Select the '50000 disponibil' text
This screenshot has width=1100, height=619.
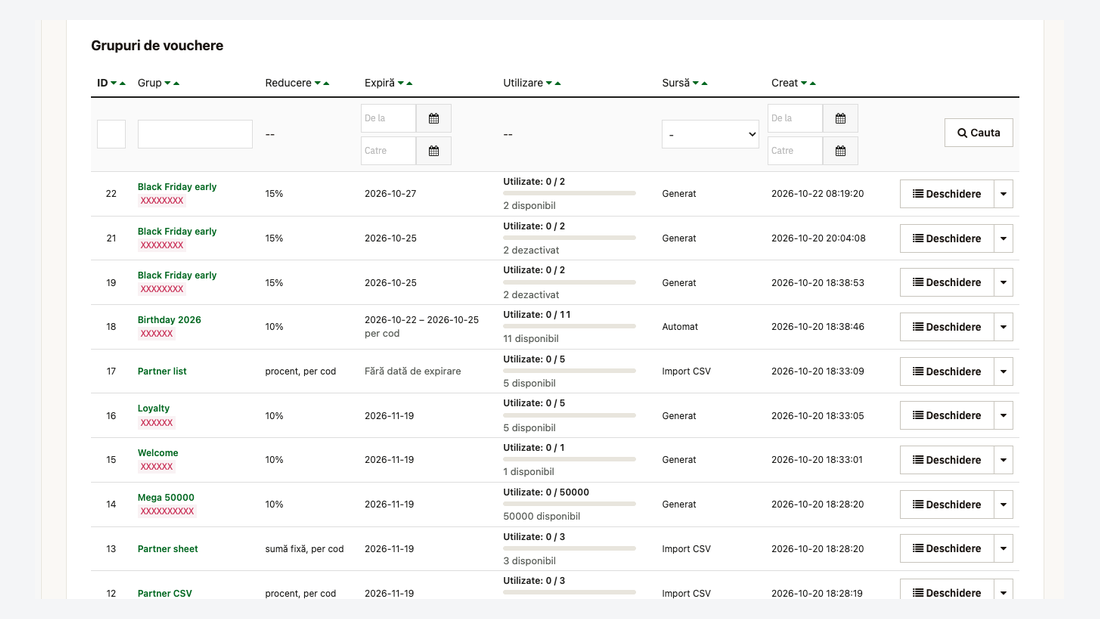click(542, 517)
